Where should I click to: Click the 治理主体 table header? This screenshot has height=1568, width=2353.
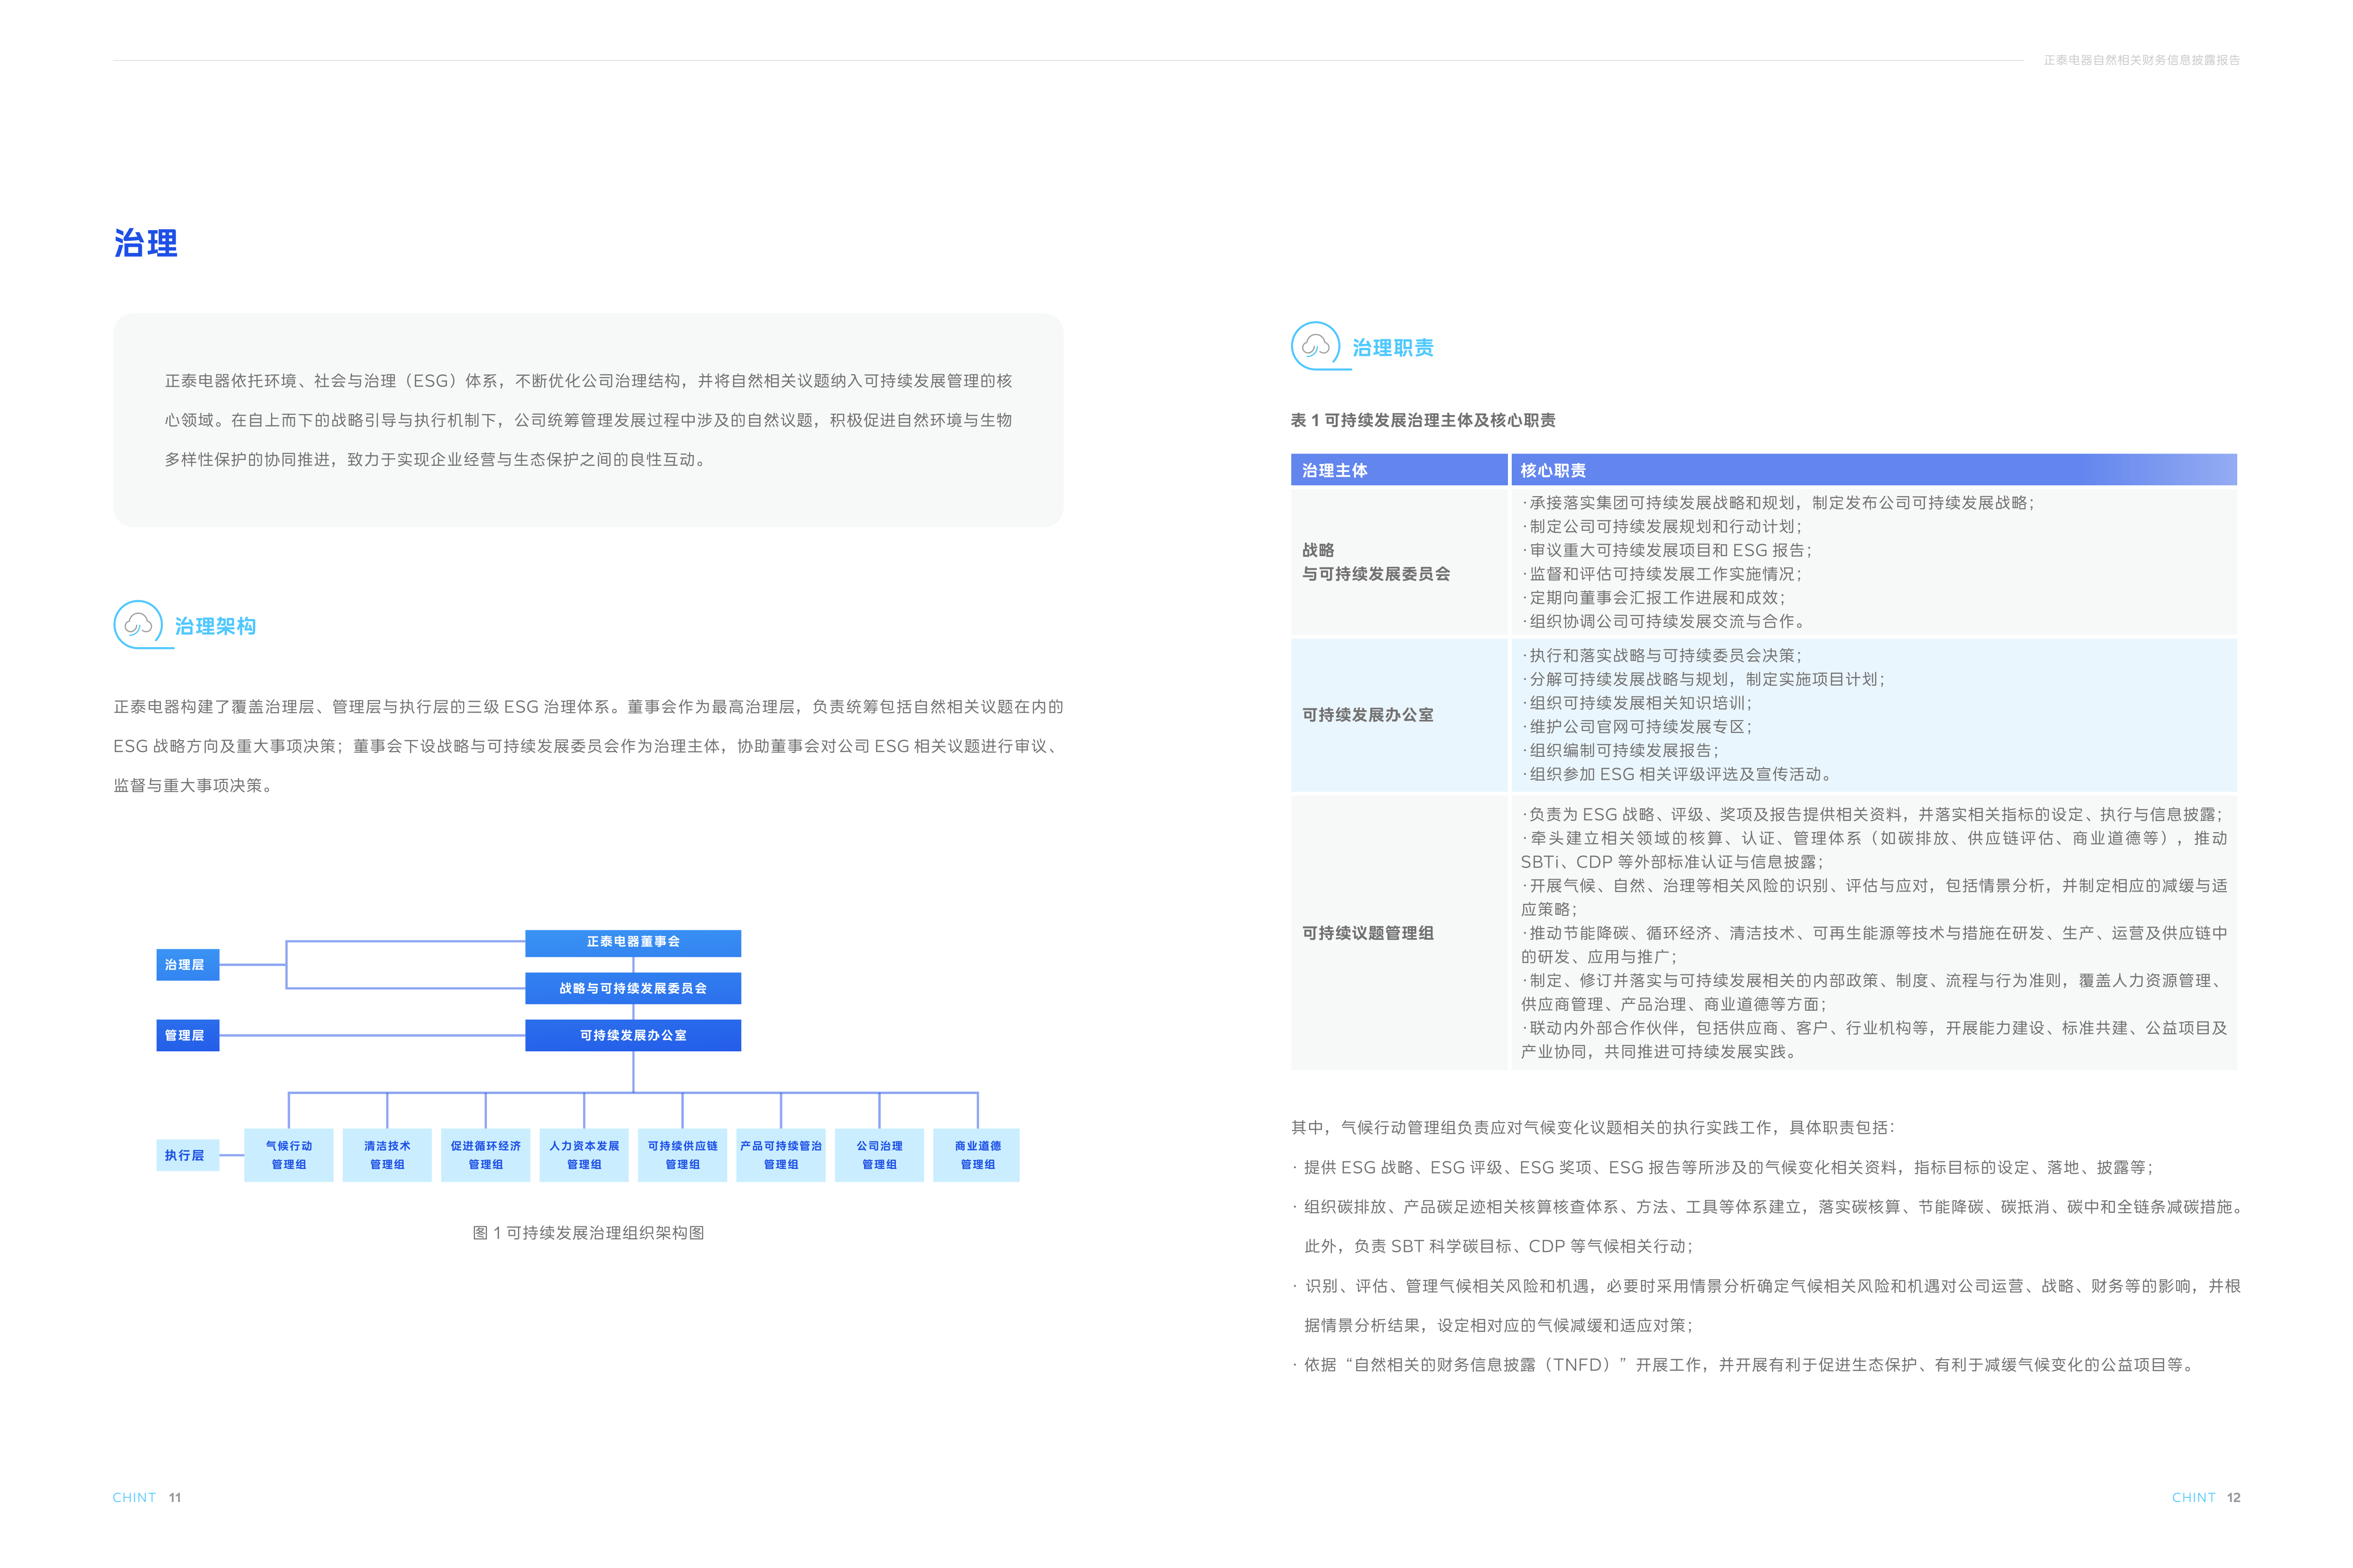point(1398,469)
